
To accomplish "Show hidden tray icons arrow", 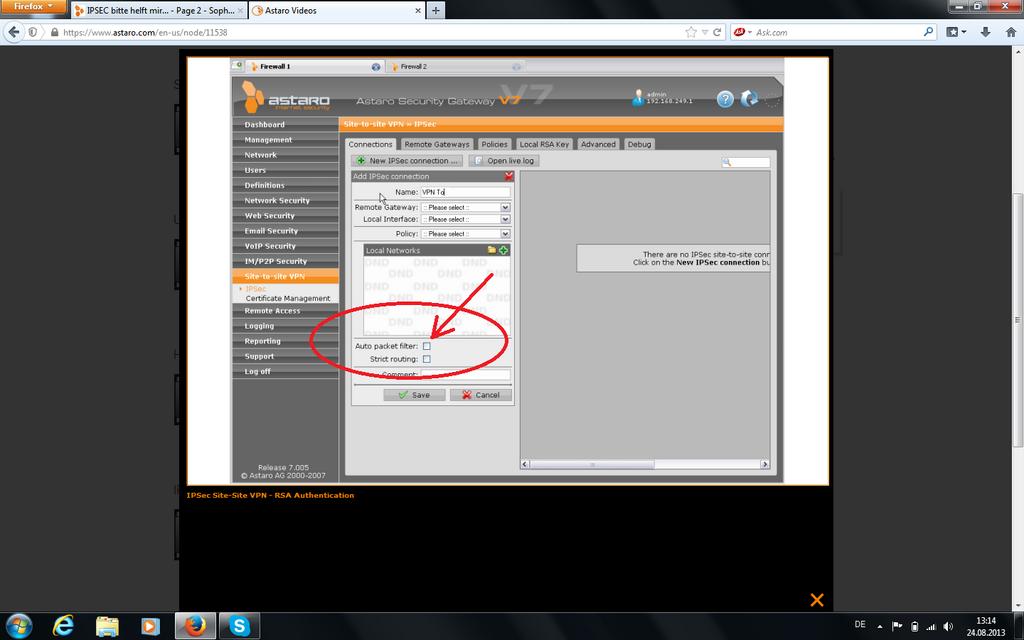I will (x=880, y=626).
